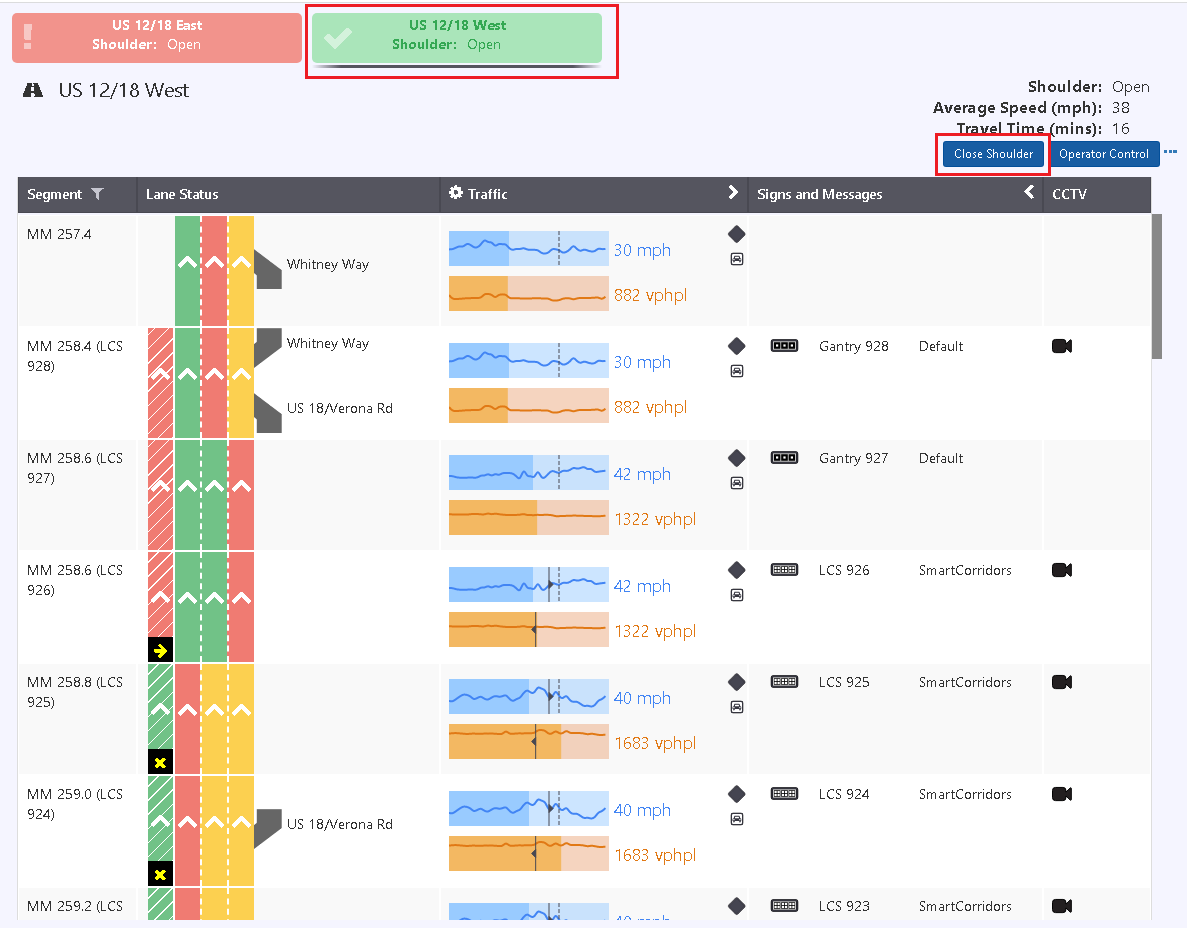Click diamond icon in LCS 925 row
Screen dimensions: 1187x928
(737, 682)
